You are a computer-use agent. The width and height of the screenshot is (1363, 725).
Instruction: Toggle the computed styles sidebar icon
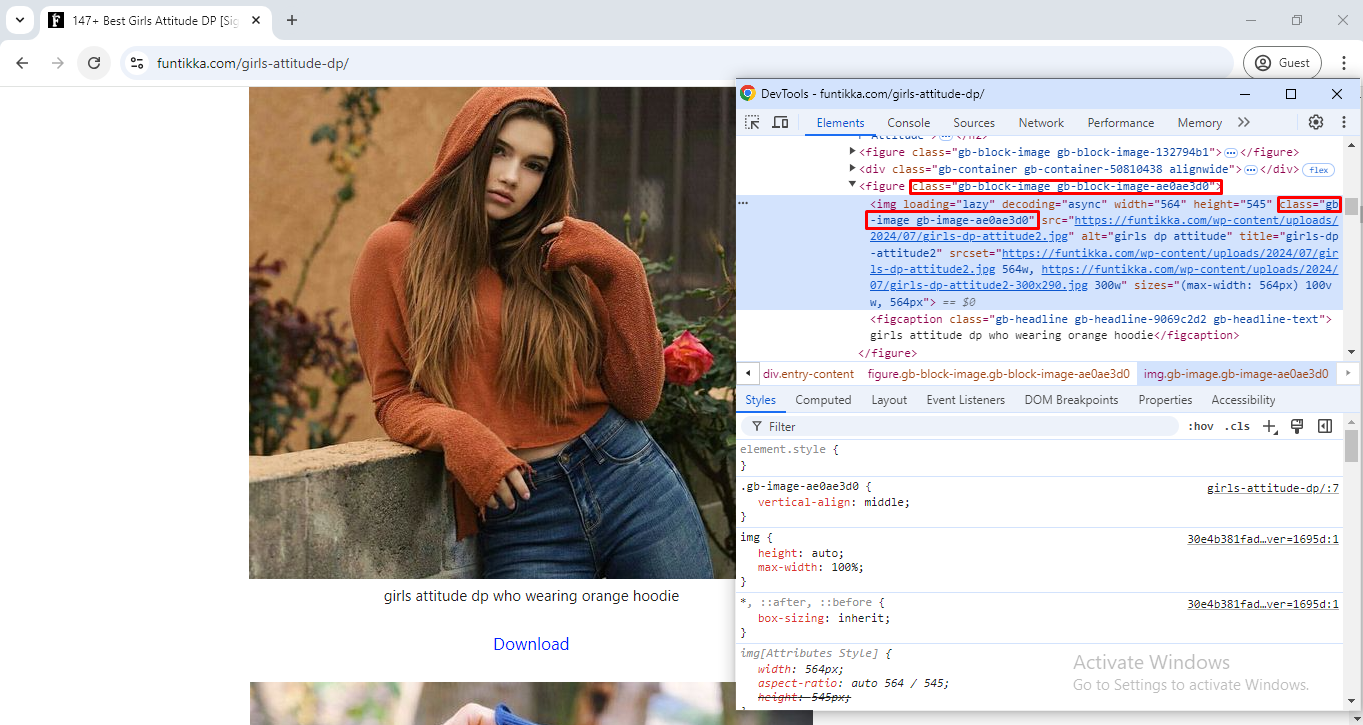[x=1325, y=426]
